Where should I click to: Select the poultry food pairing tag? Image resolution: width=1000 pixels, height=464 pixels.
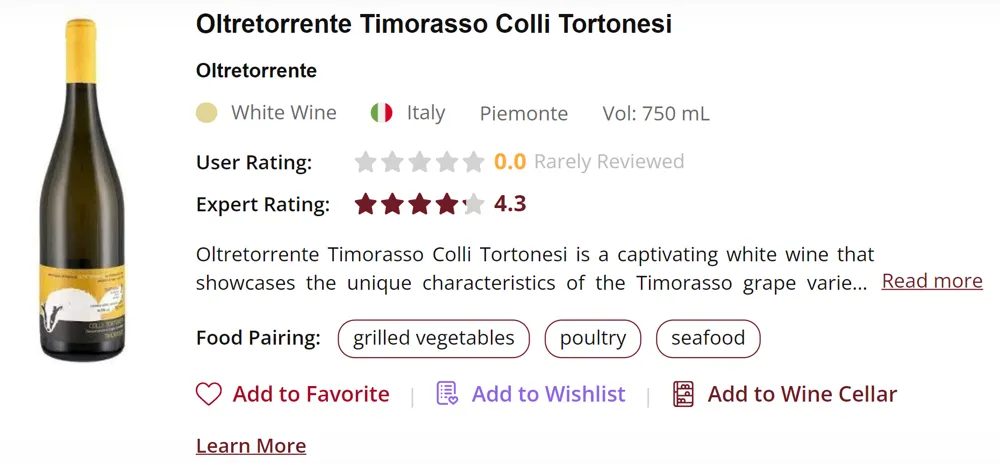pyautogui.click(x=593, y=338)
